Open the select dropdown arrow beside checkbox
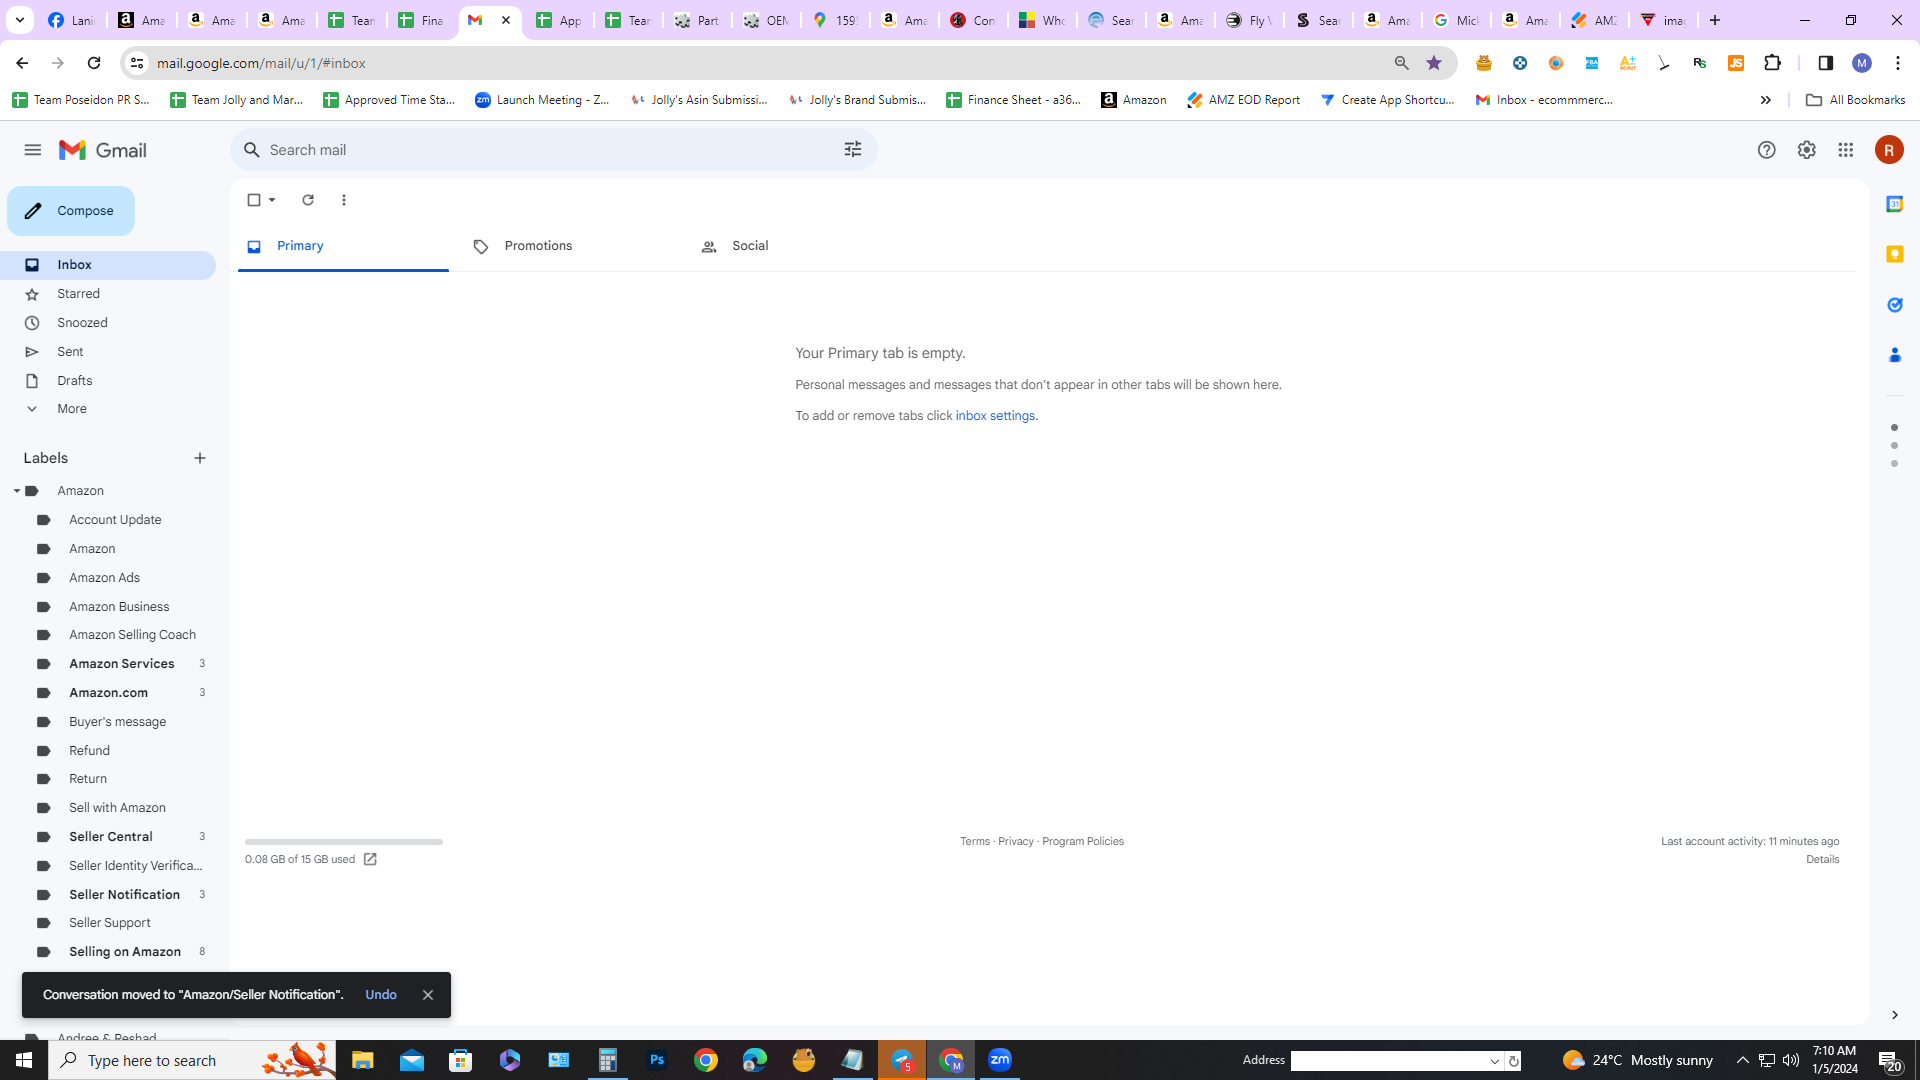 pos(272,200)
